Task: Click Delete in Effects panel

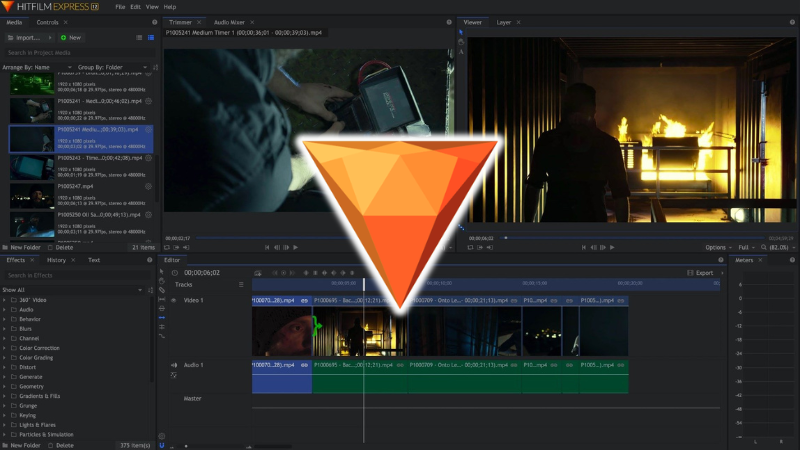Action: point(61,445)
